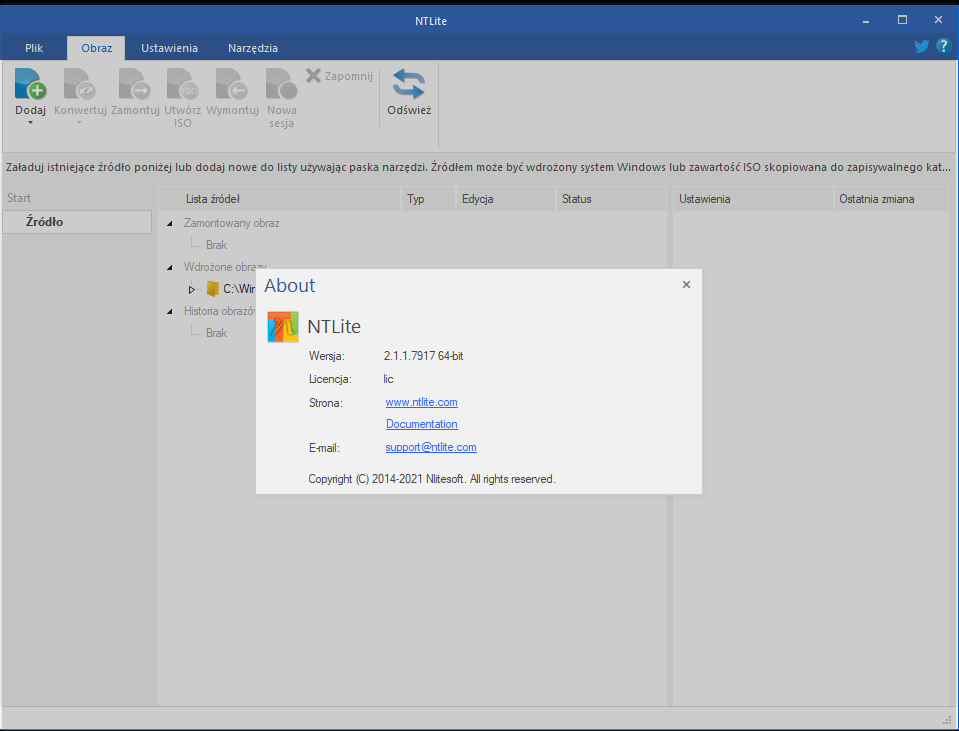Expand the C:\Win deployed image node
The image size is (959, 731).
coord(191,289)
